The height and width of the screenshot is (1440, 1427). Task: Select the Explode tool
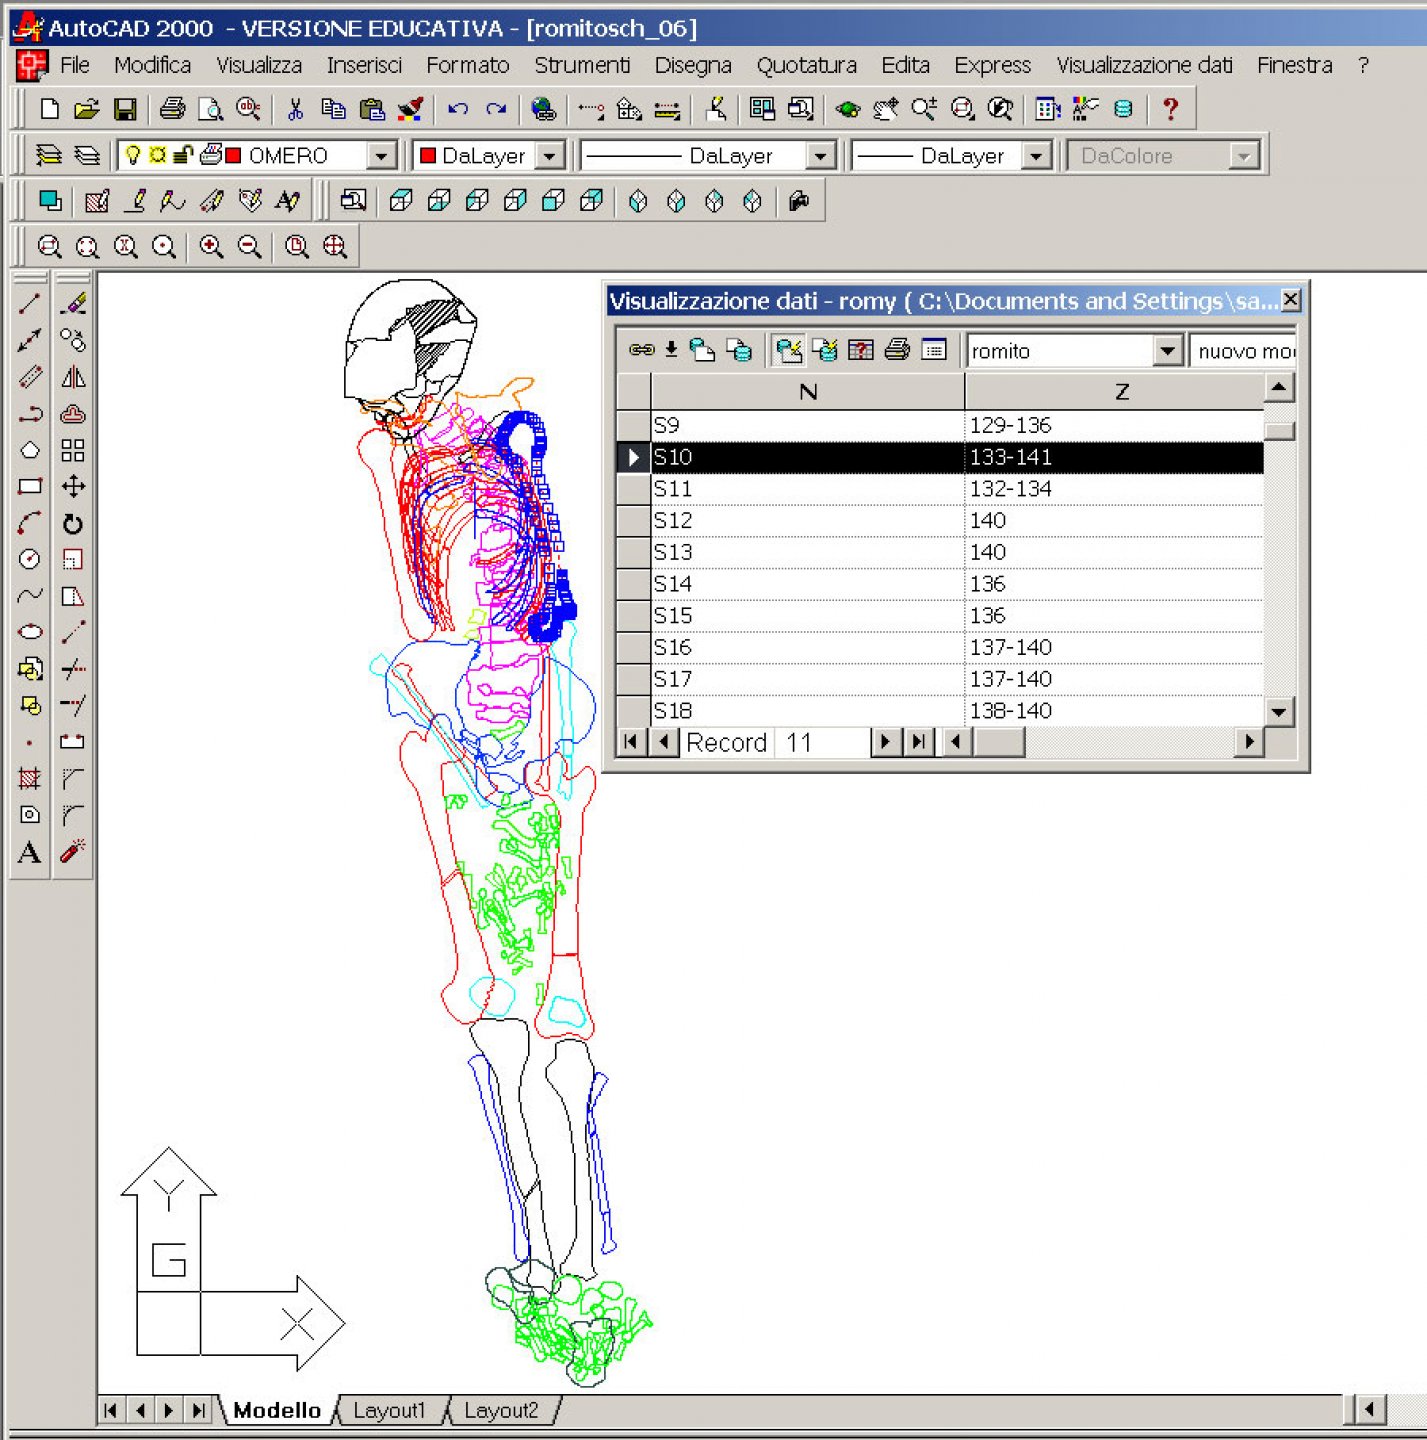point(73,852)
